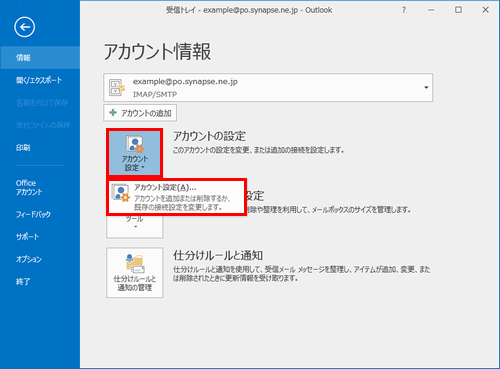Image resolution: width=500 pixels, height=369 pixels.
Task: Click the person-and-gear icon on アカウント設定 button
Action: [x=135, y=145]
